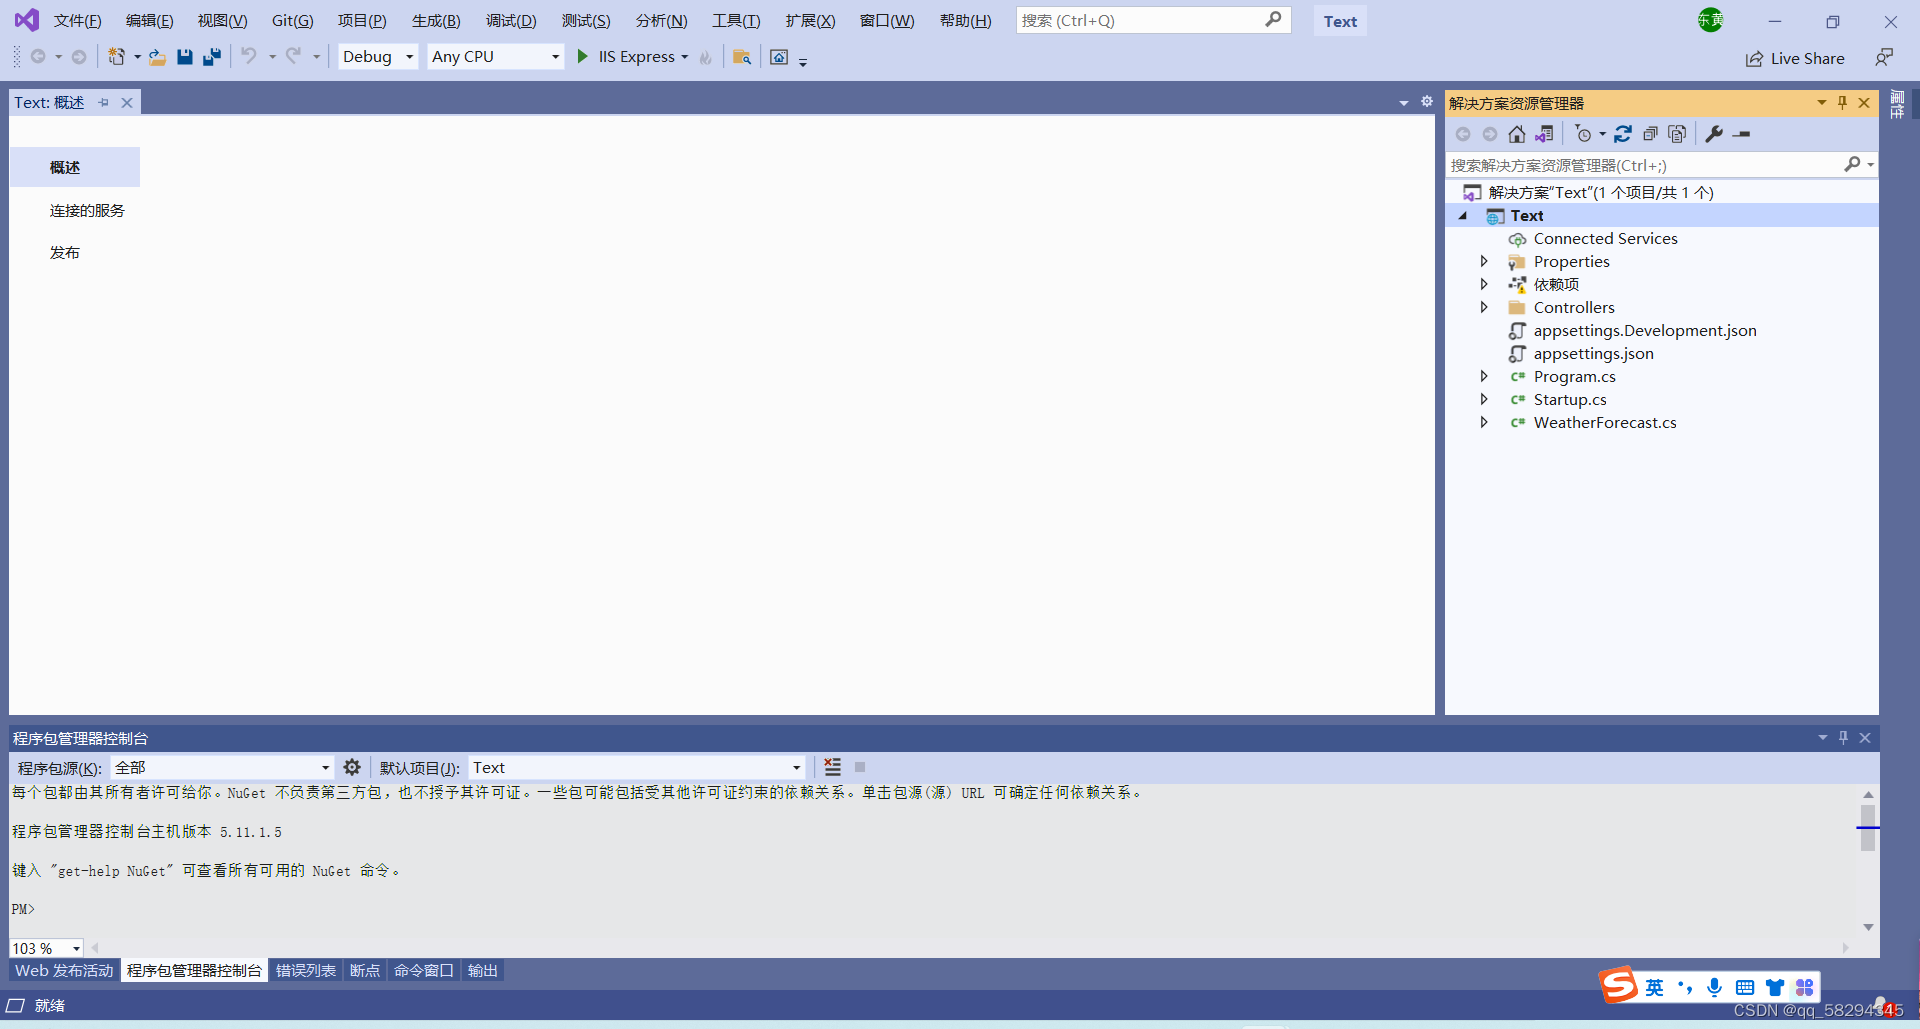1920x1029 pixels.
Task: Select 发布 in the overview page sidebar
Action: 65,252
